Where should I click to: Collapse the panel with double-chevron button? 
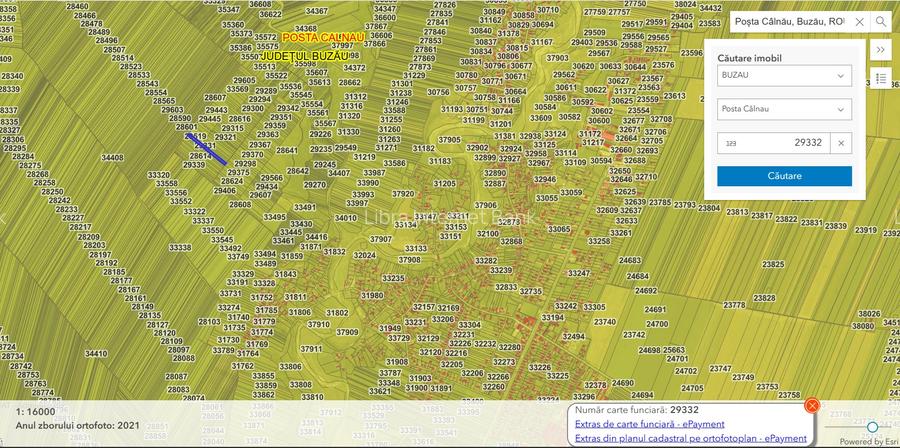tap(880, 49)
